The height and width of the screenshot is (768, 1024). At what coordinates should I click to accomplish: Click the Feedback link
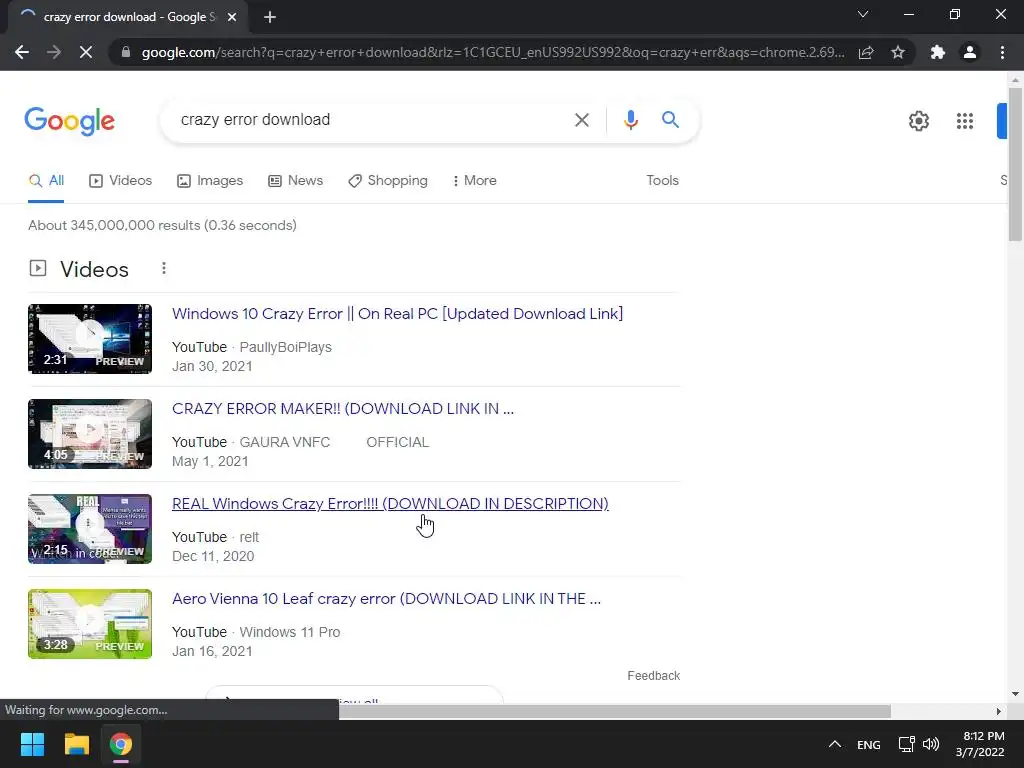click(x=654, y=676)
